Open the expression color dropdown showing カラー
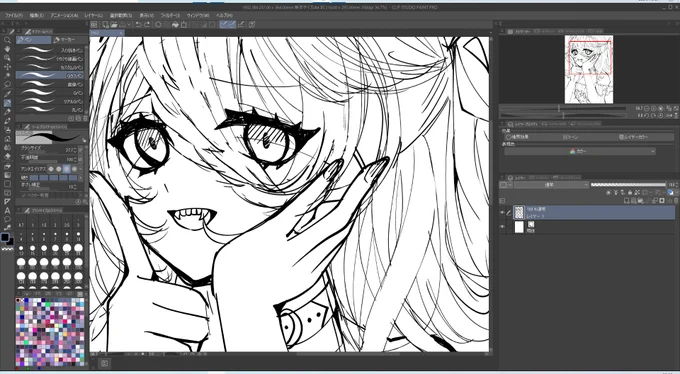This screenshot has width=680, height=374. (579, 151)
